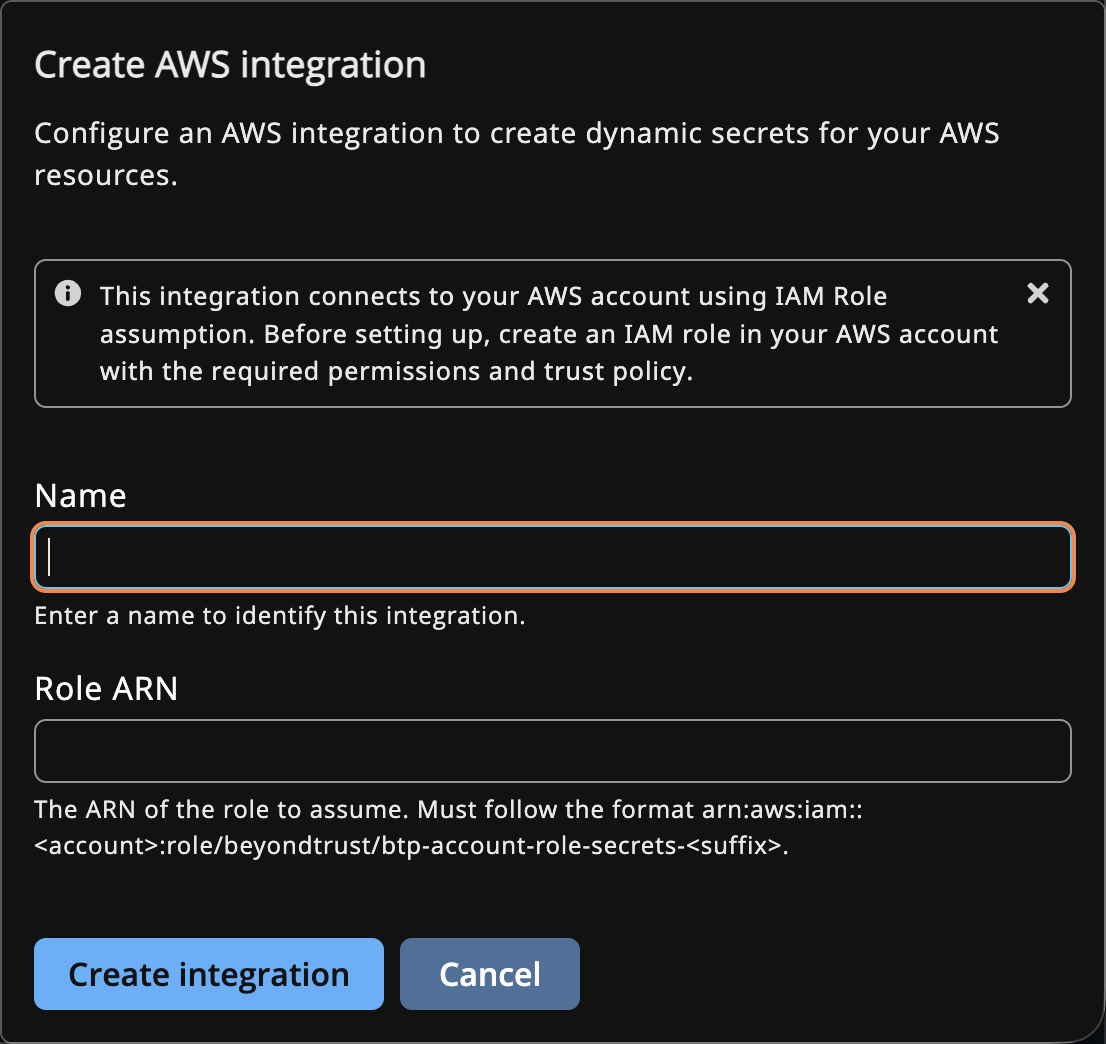Click the 'Name' field label
Screen dimensions: 1106x1044
click(x=80, y=496)
